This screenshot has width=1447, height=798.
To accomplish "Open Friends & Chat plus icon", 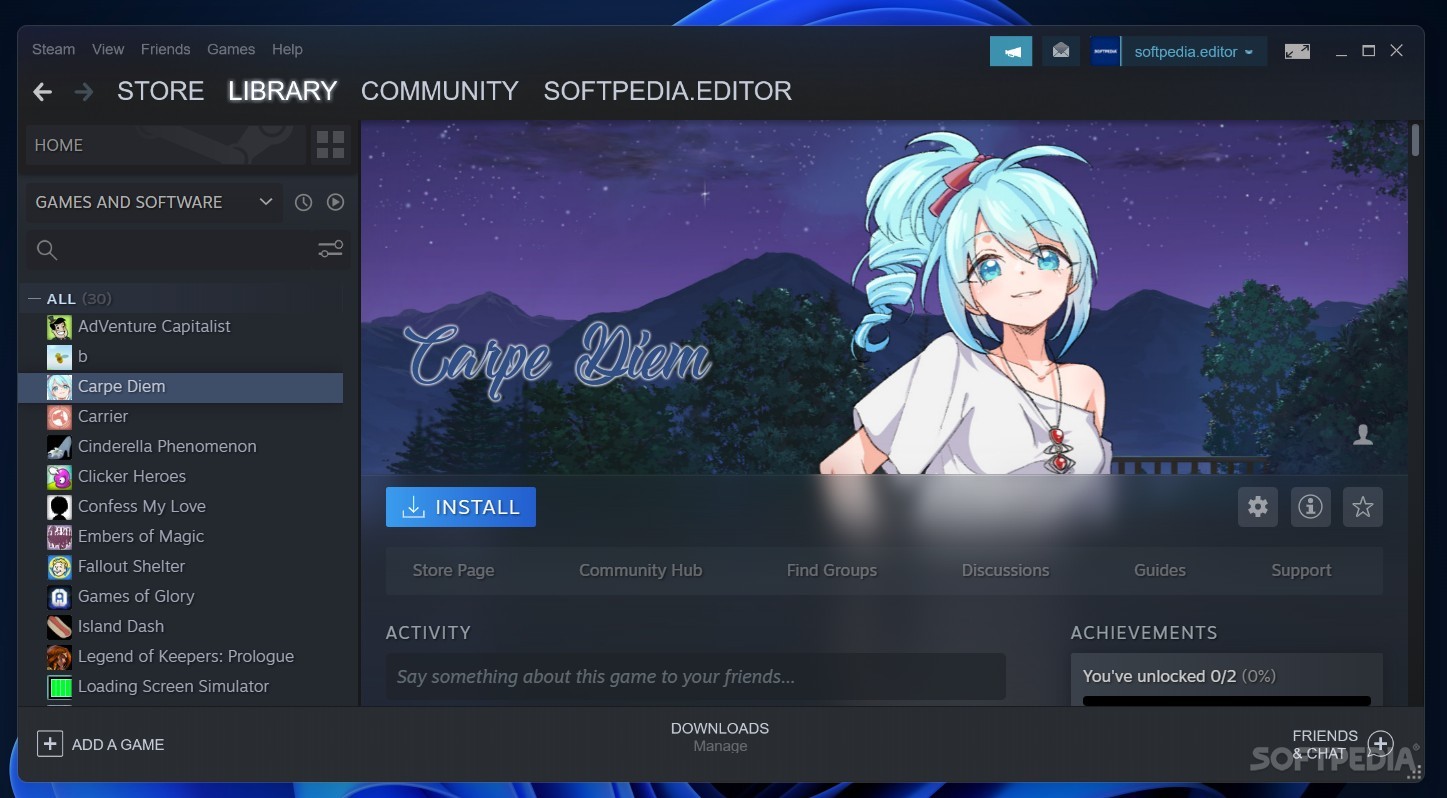I will click(x=1380, y=744).
